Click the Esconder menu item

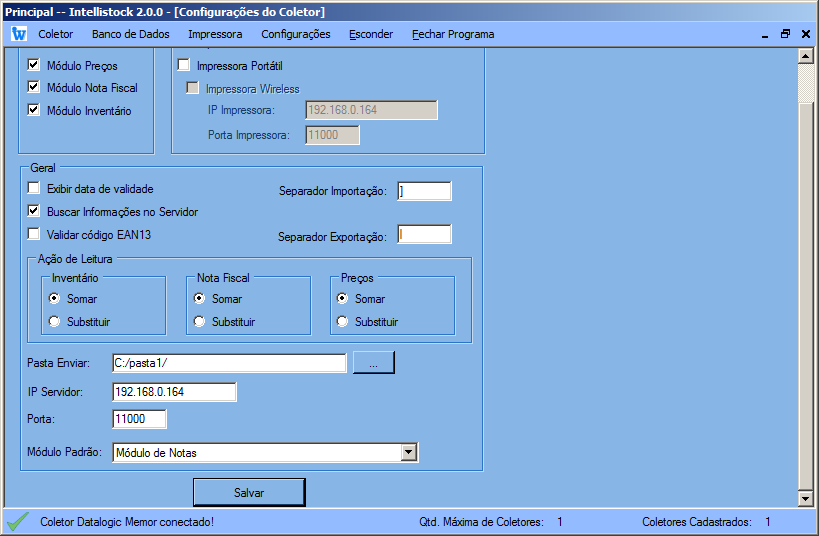coord(371,34)
